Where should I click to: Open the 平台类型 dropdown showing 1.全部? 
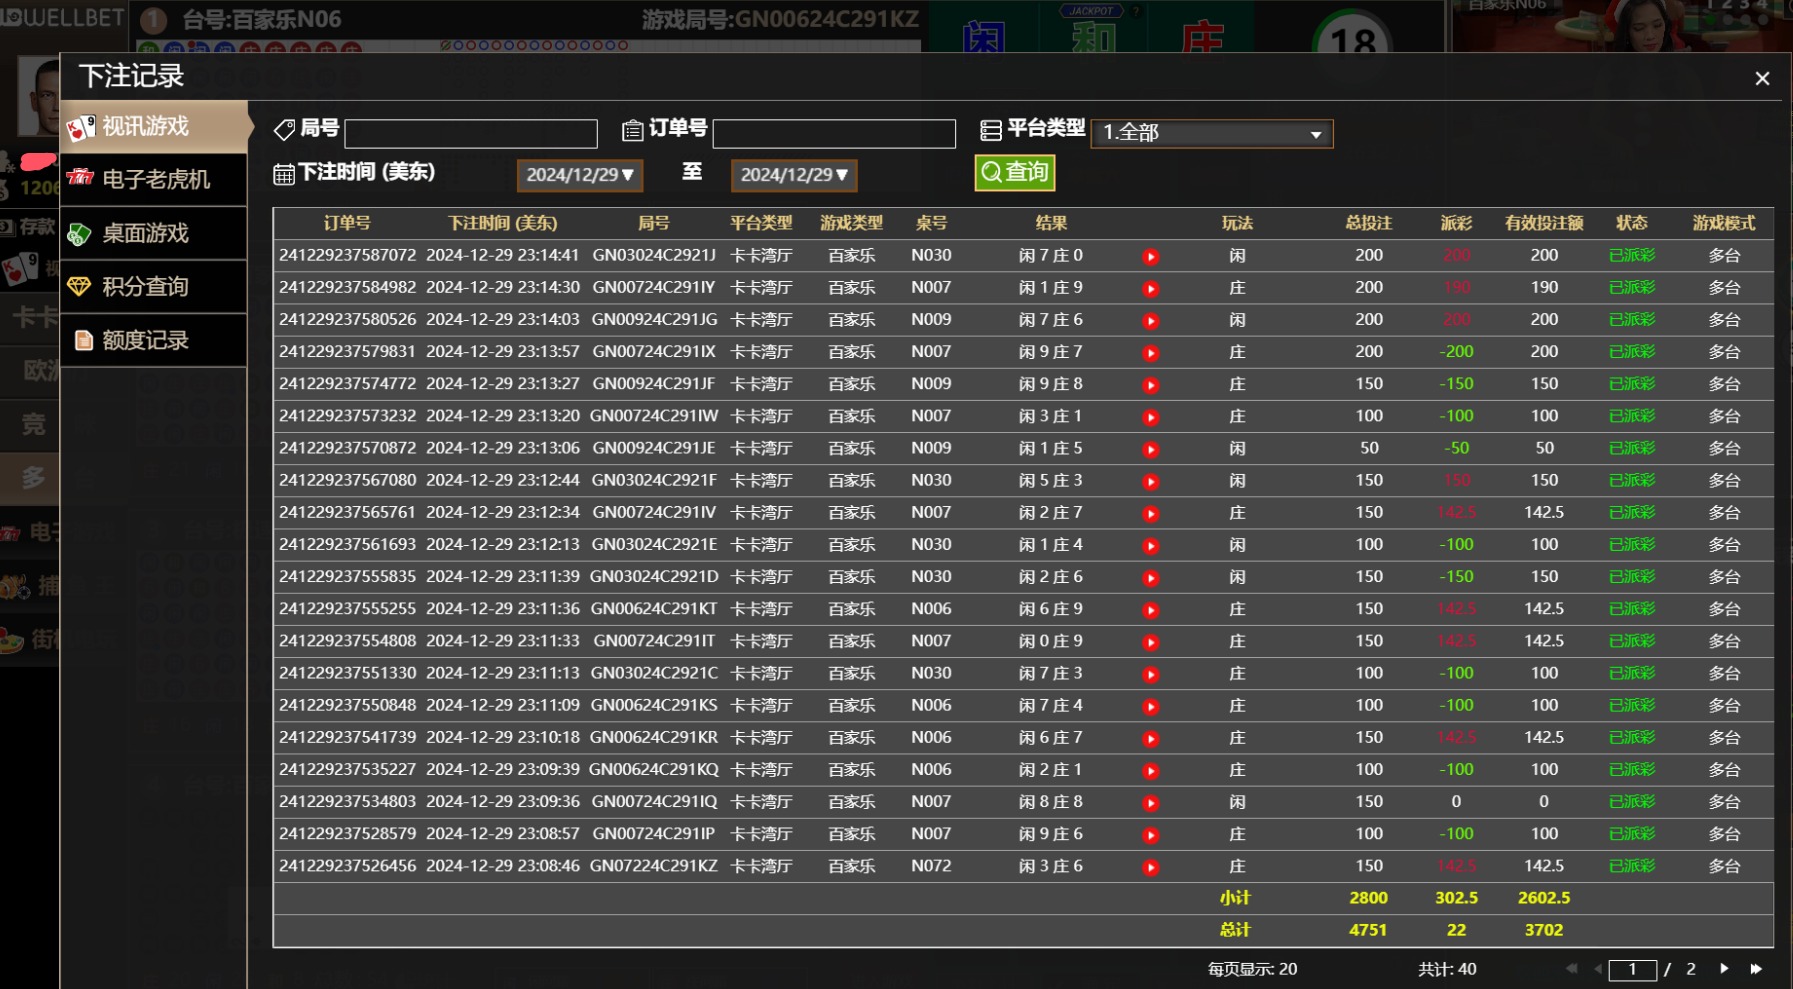[1212, 133]
